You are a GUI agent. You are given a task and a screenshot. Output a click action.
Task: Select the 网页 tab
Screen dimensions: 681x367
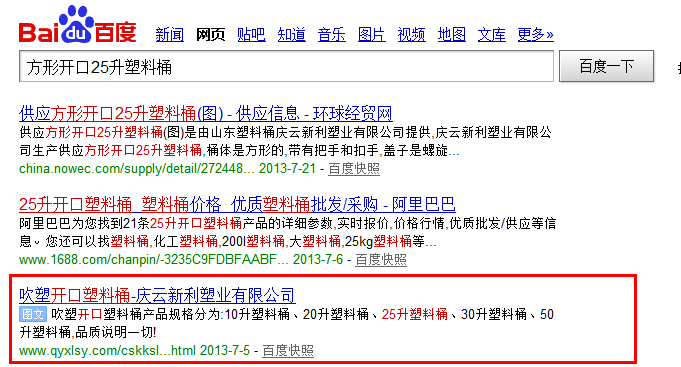210,34
